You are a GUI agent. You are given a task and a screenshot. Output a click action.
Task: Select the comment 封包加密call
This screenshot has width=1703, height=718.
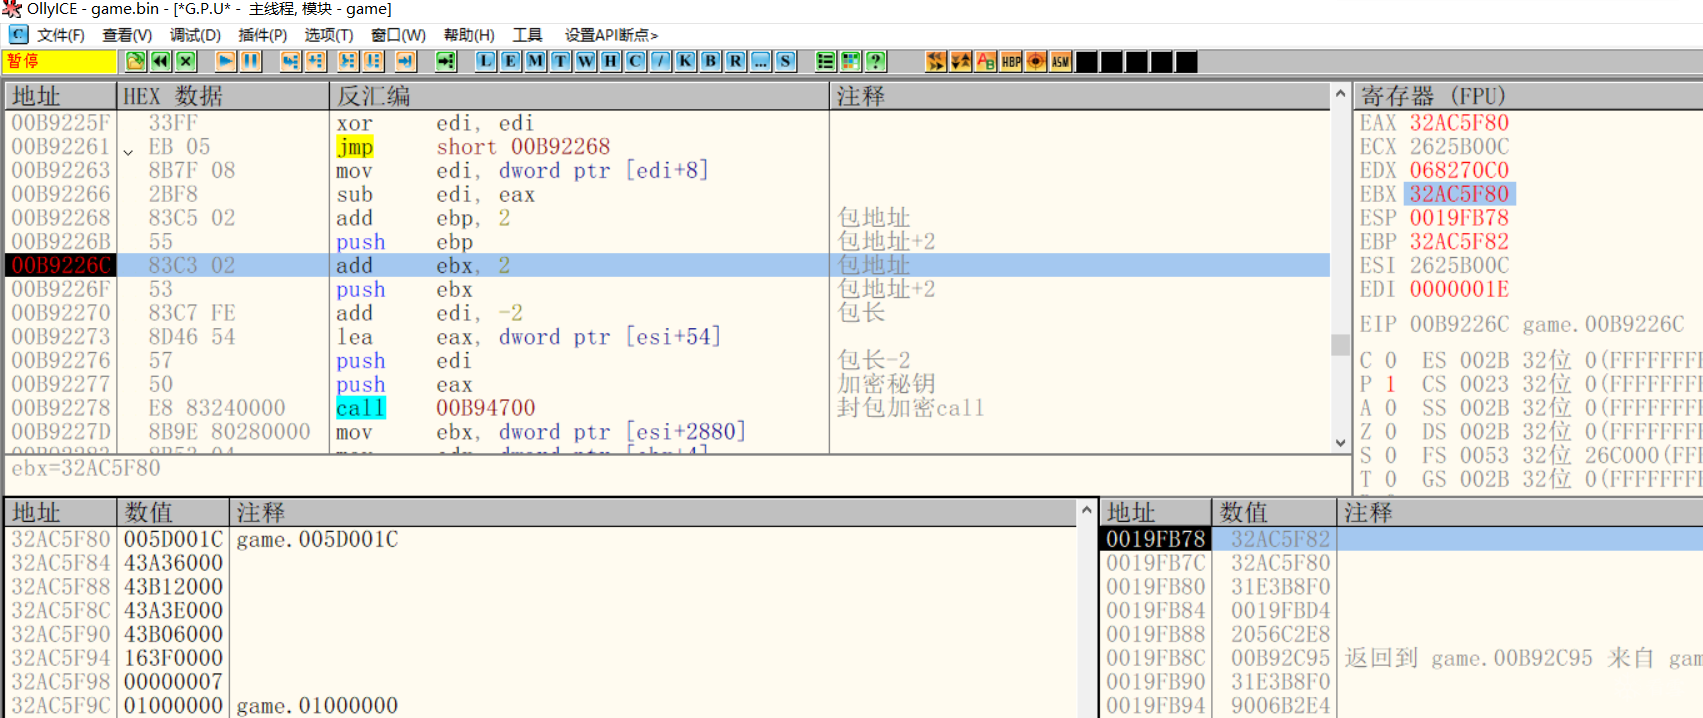point(910,408)
